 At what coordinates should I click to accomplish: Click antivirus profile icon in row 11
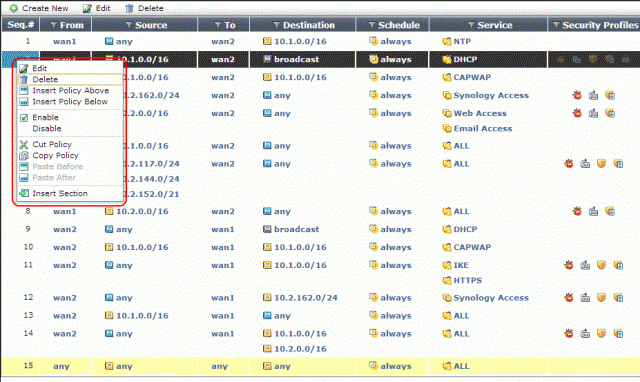point(569,265)
